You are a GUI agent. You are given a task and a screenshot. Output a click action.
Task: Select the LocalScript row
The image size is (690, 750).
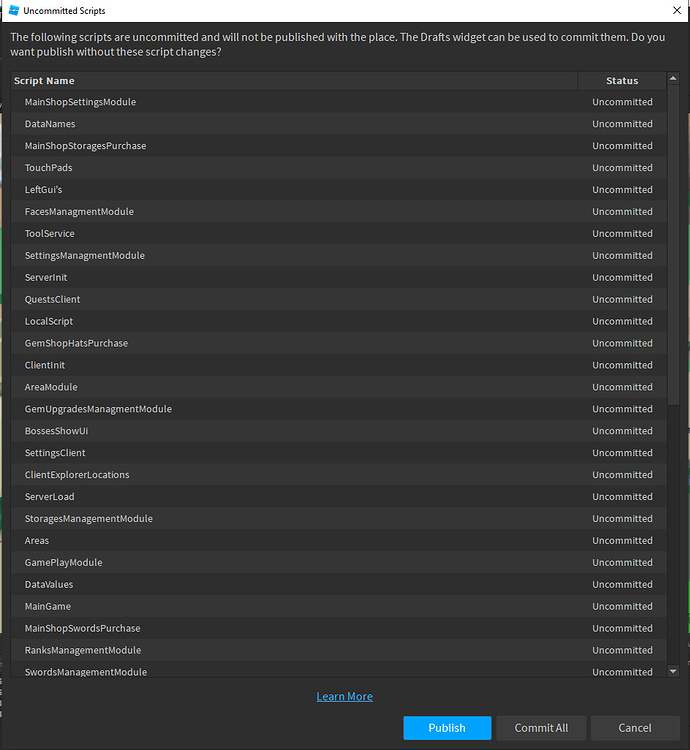(339, 321)
